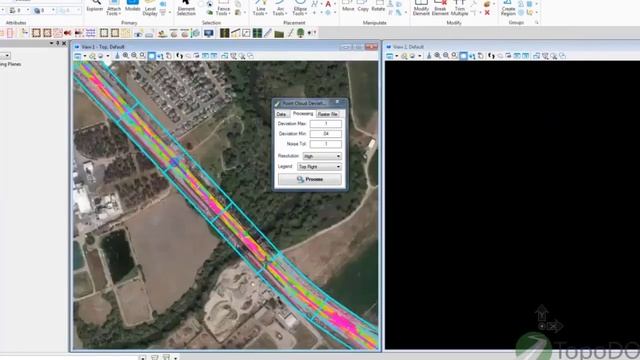The height and width of the screenshot is (360, 640).
Task: Click the Deviation Min input field
Action: 326,133
